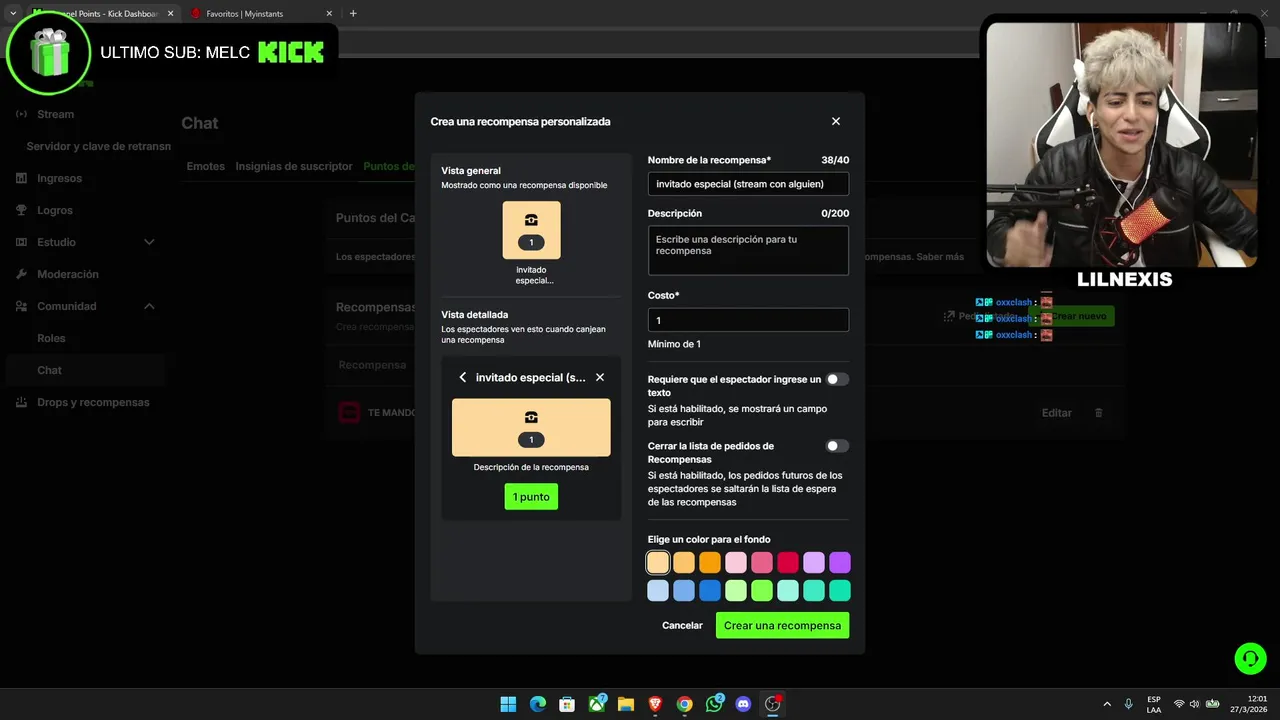
Task: Open a new browser tab
Action: click(353, 14)
